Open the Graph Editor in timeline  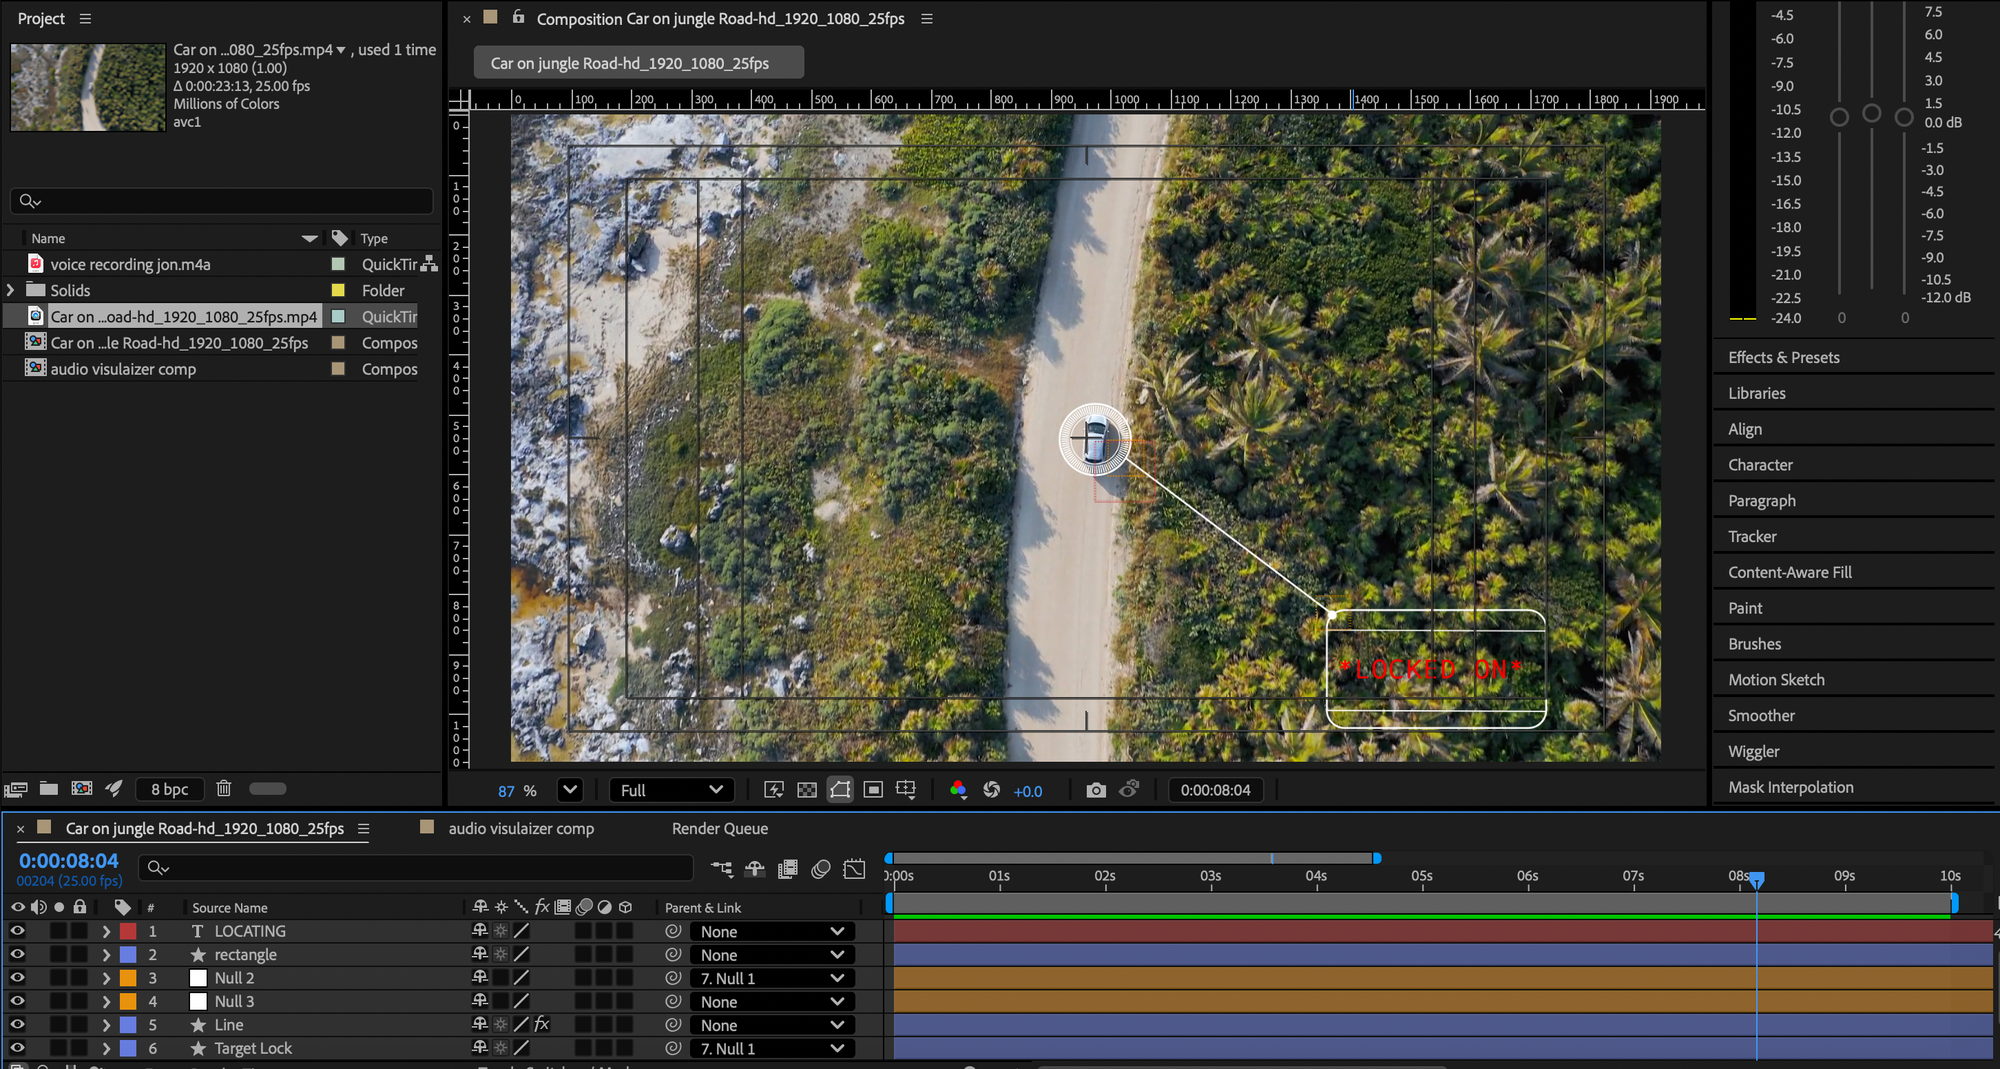click(854, 869)
